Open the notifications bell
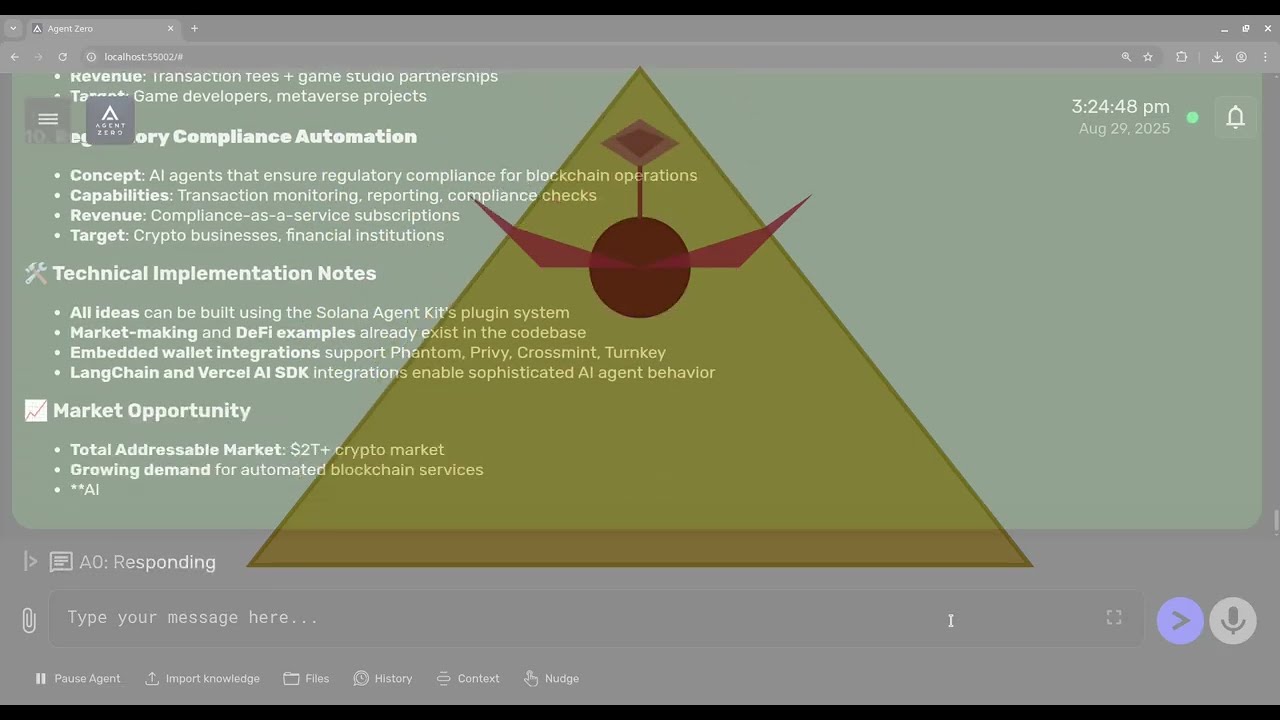This screenshot has height=720, width=1280. (x=1235, y=118)
